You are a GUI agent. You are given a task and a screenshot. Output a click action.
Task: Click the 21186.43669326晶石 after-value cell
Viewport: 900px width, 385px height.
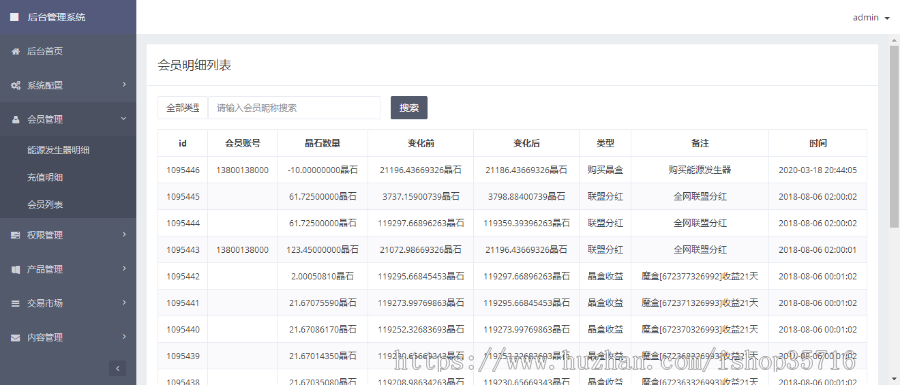tap(526, 170)
